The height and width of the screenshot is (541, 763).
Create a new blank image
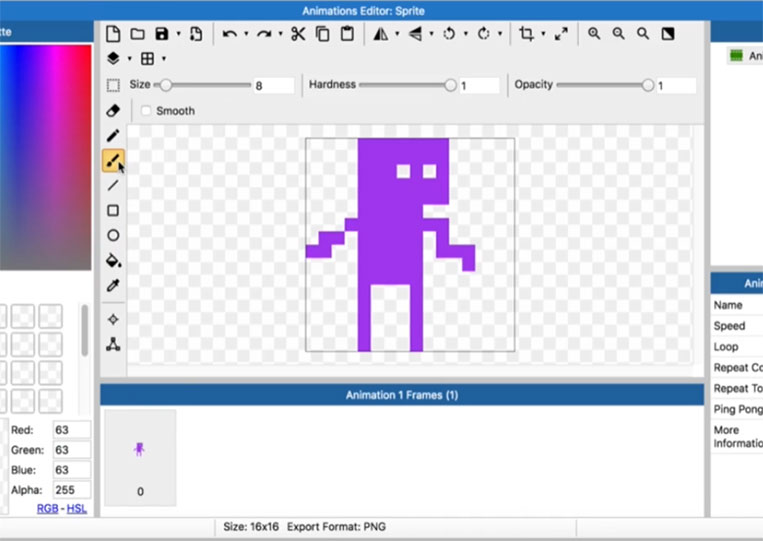(113, 34)
